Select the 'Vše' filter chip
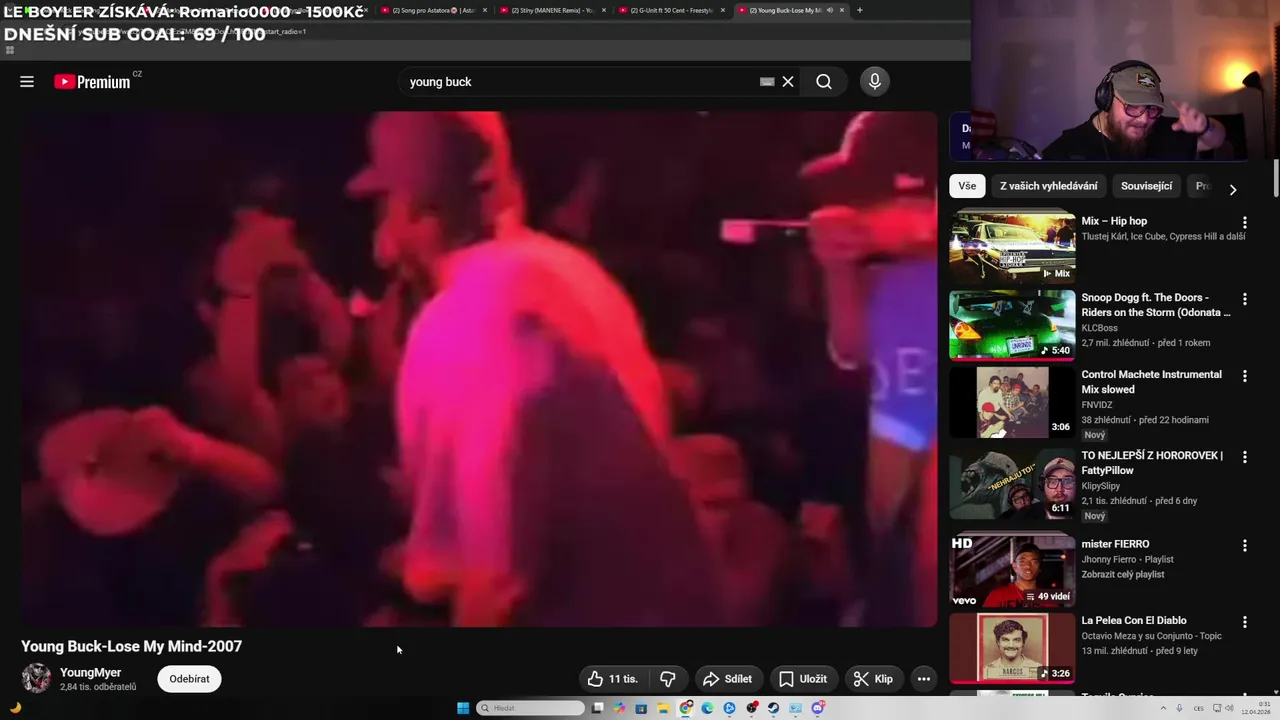Image resolution: width=1280 pixels, height=720 pixels. (x=967, y=186)
